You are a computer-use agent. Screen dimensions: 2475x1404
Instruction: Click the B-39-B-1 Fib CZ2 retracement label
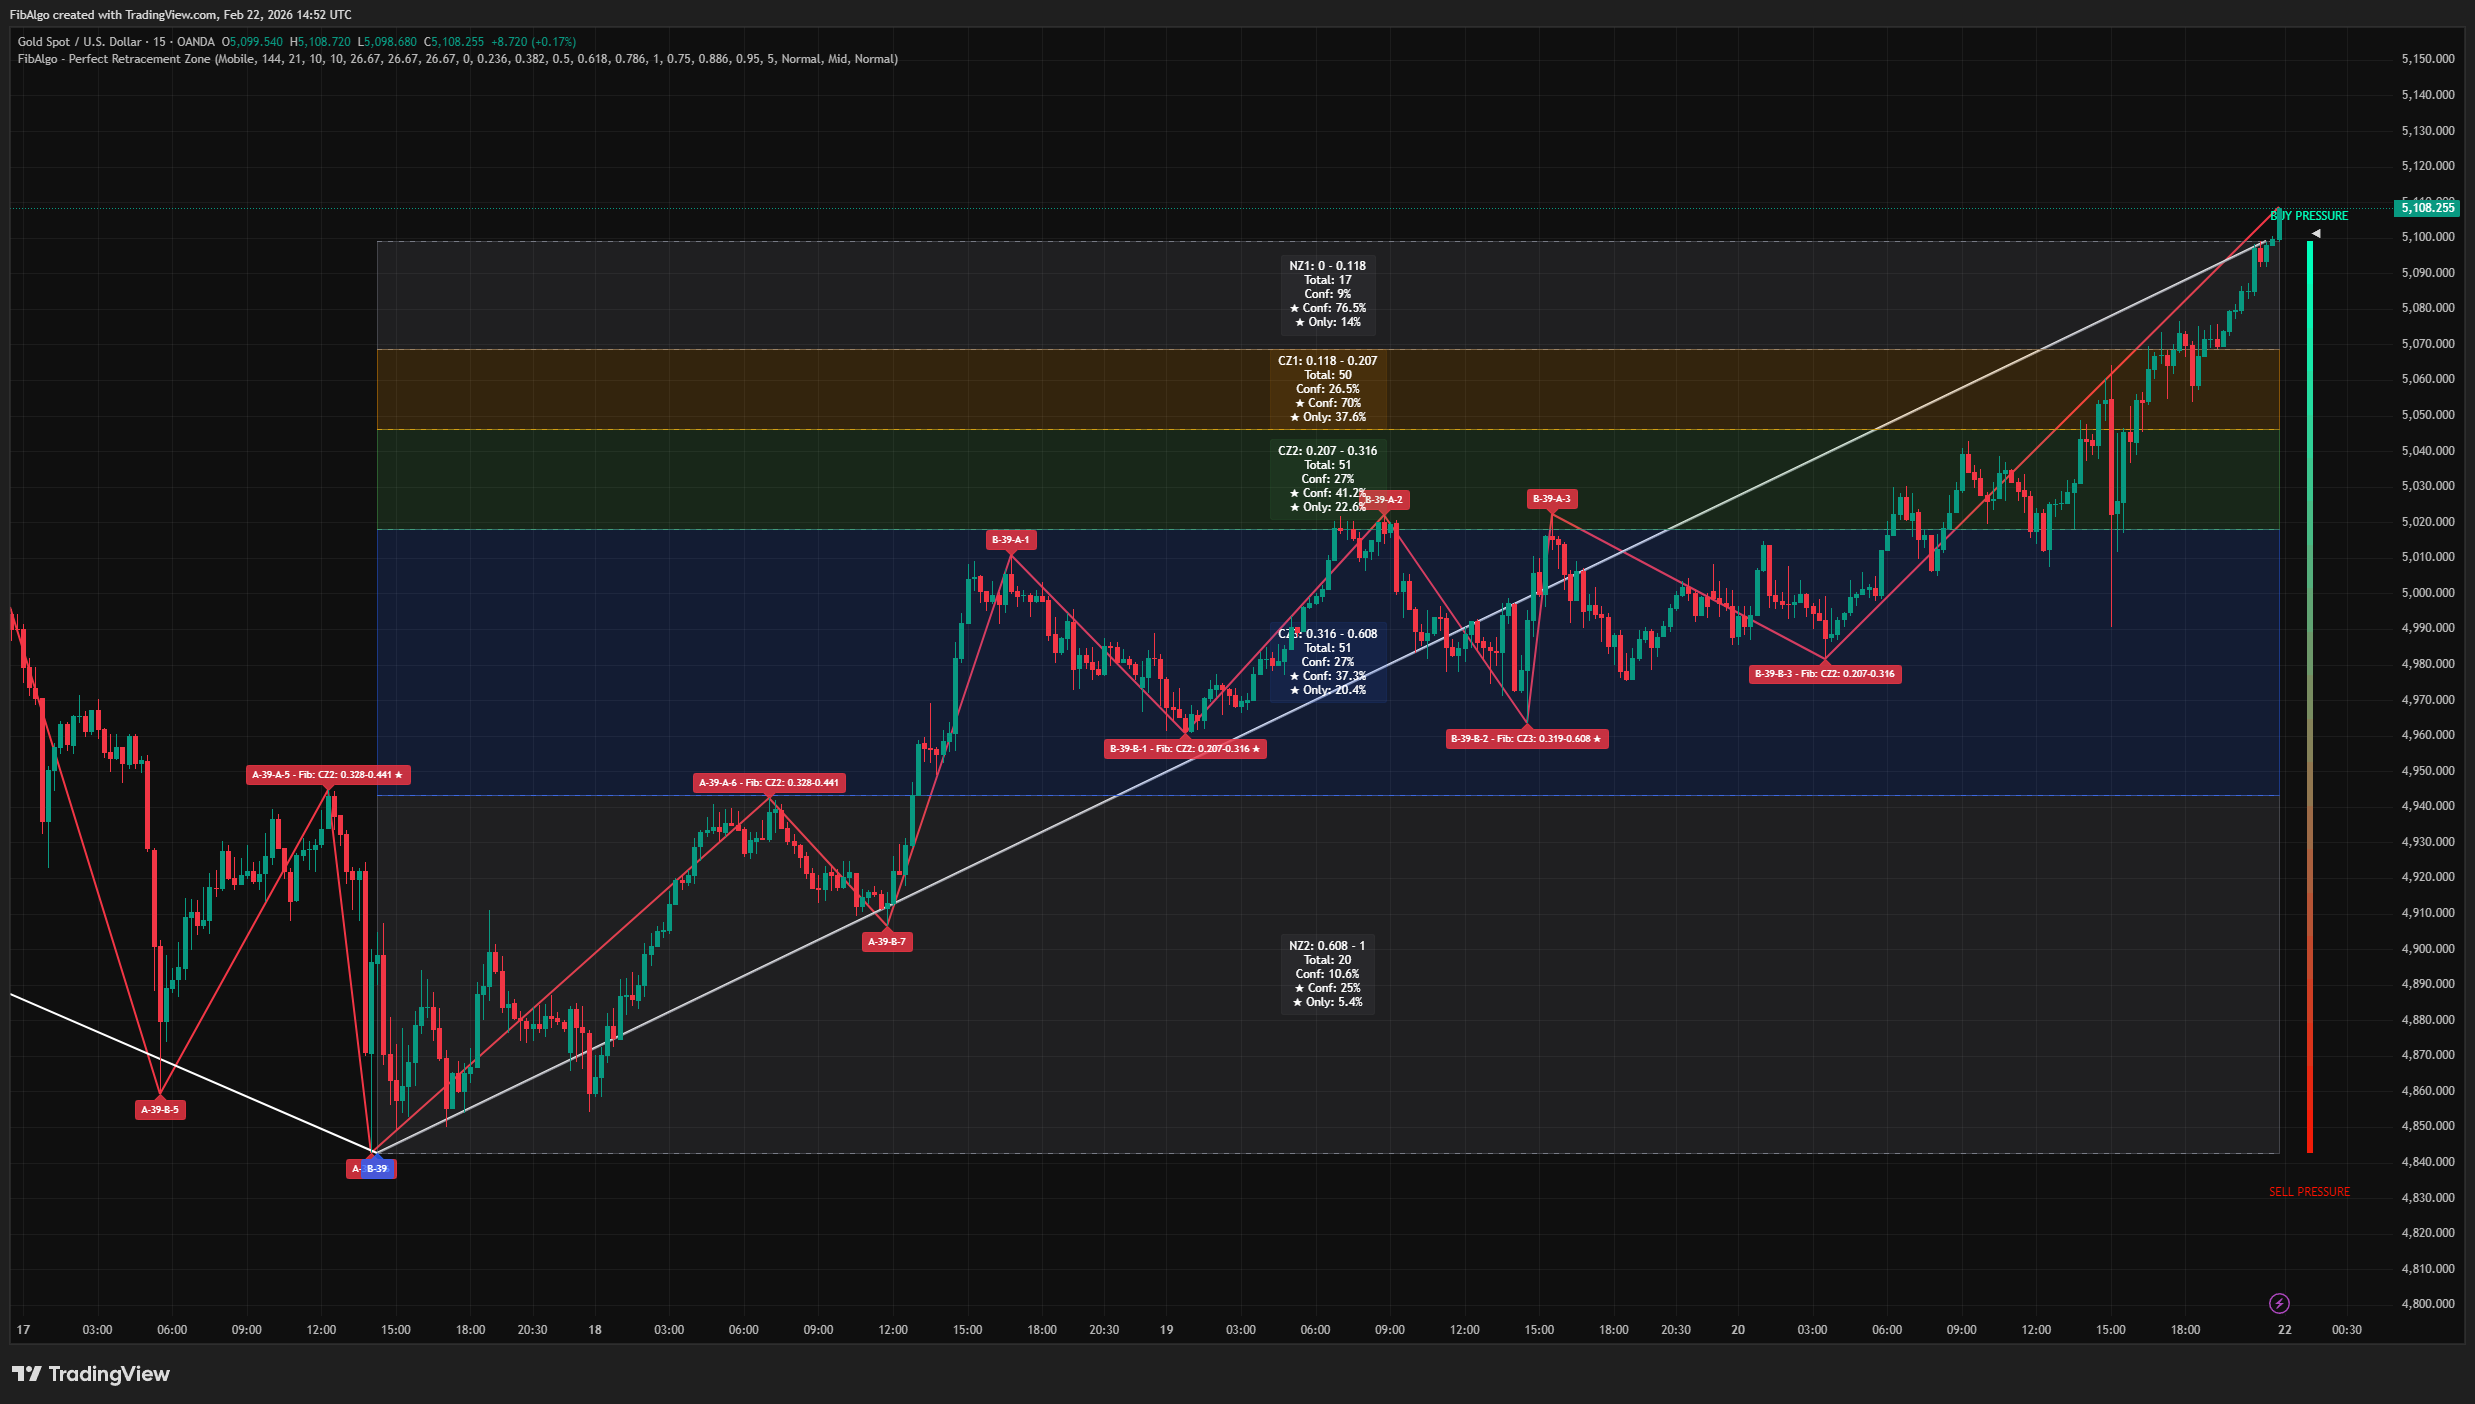1186,748
